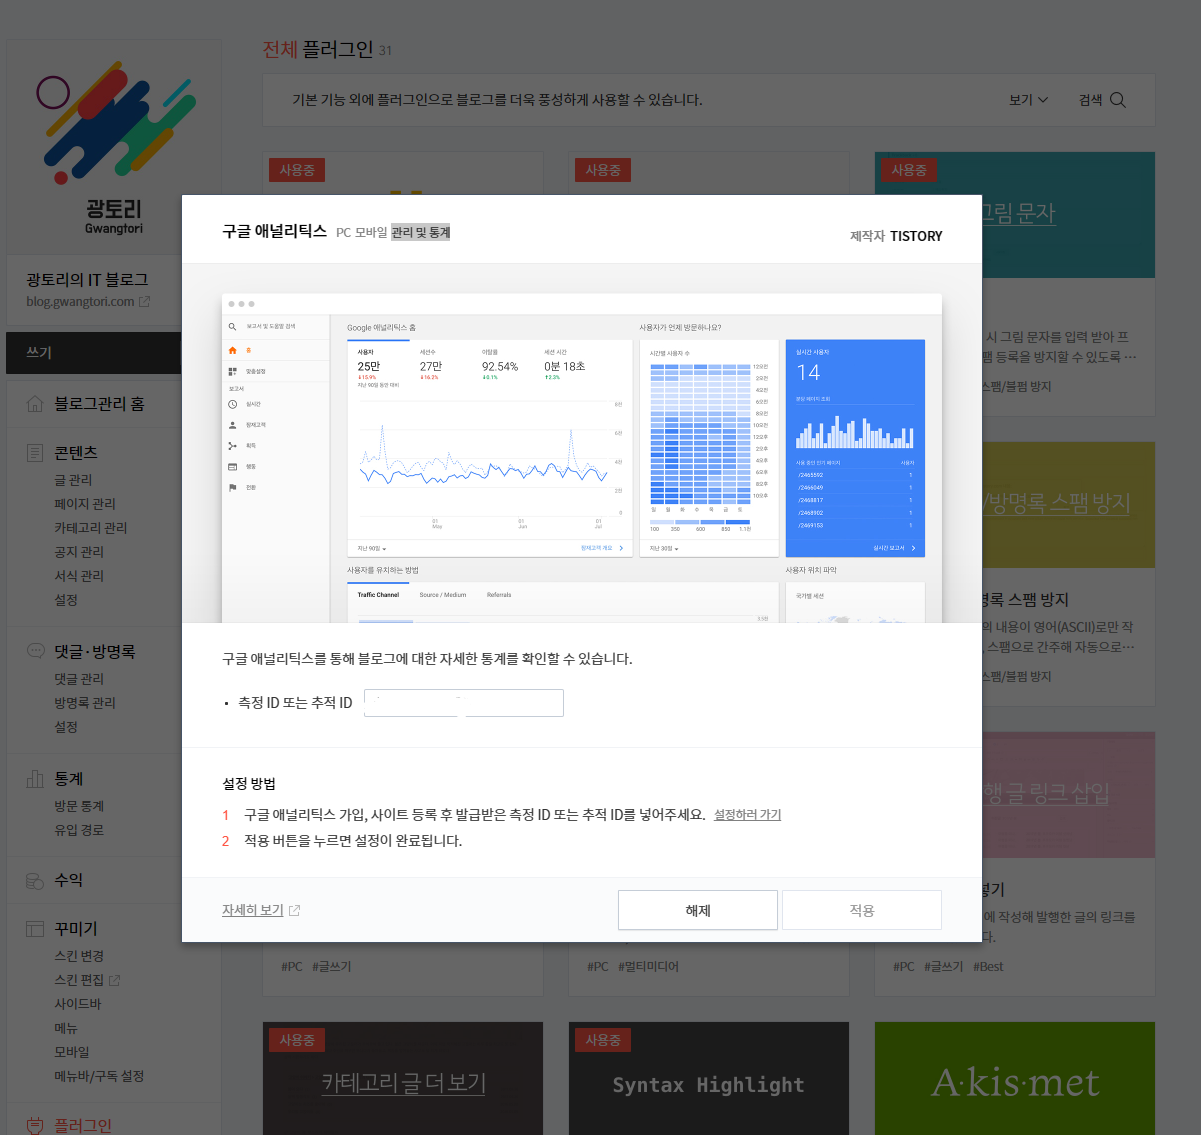Expand the 보기 dropdown
This screenshot has width=1201, height=1135.
pos(1028,100)
